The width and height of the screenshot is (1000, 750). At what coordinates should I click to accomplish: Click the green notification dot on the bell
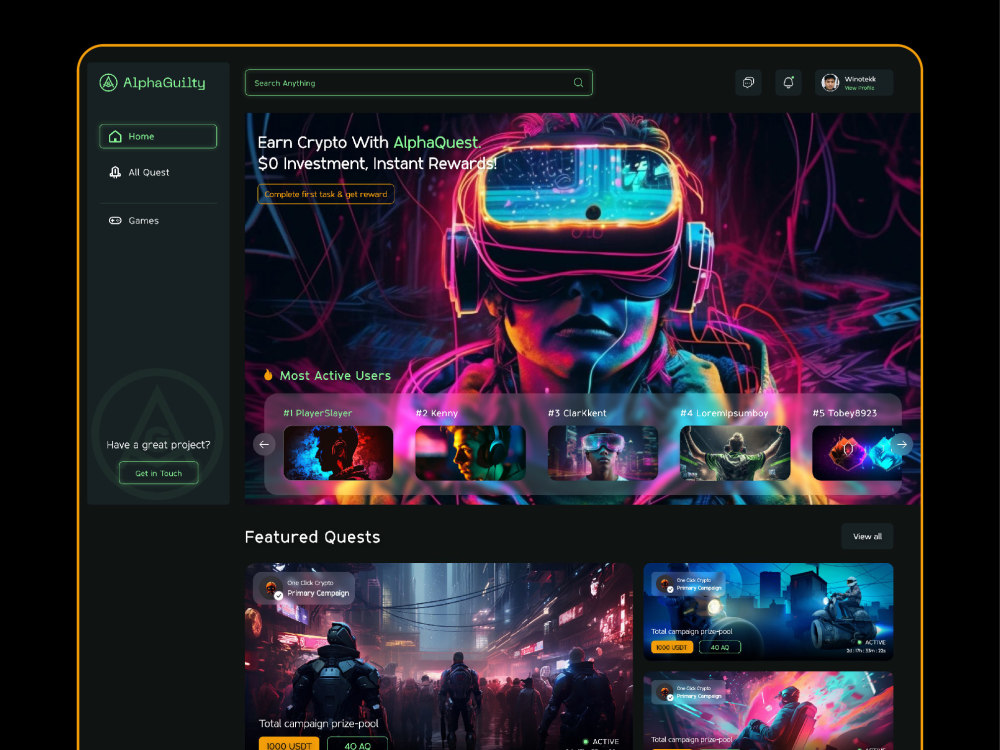tap(793, 75)
